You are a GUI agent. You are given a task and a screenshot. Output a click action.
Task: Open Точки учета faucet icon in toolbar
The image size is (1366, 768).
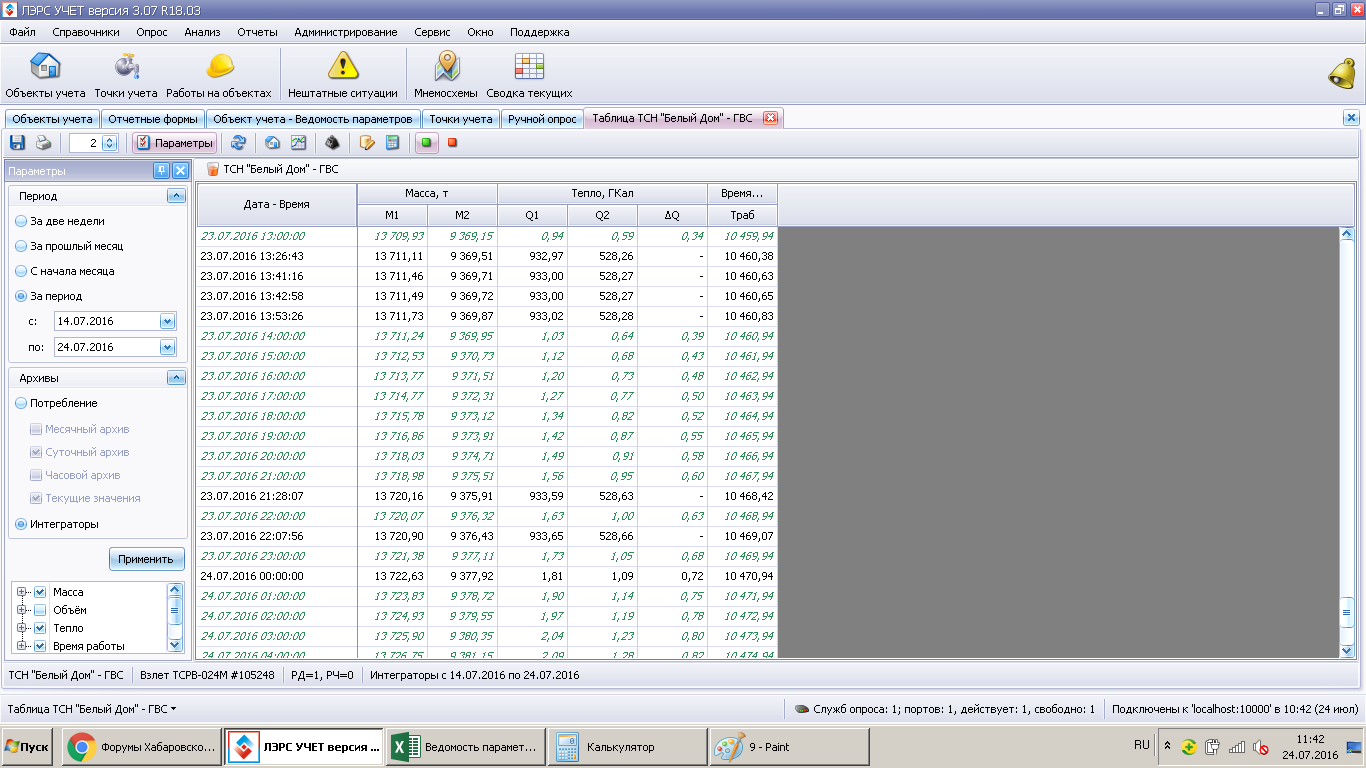(x=126, y=75)
